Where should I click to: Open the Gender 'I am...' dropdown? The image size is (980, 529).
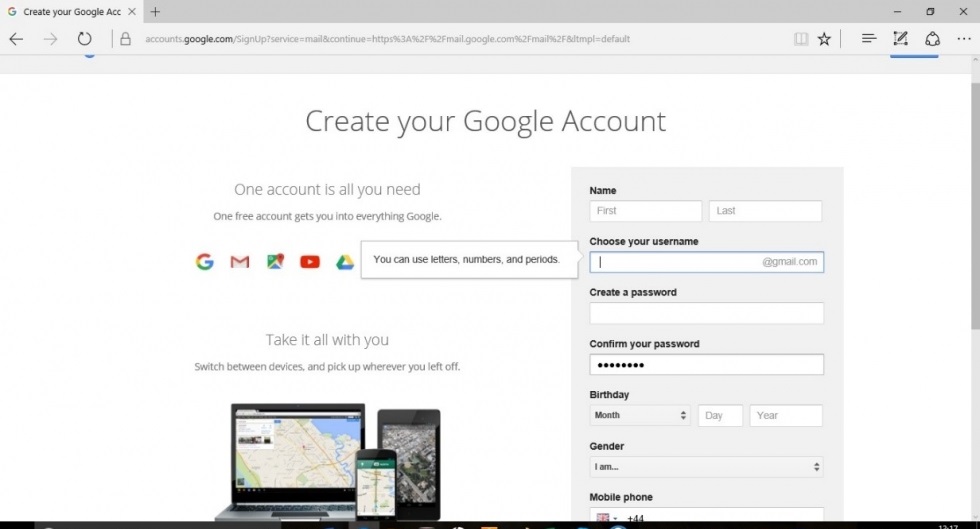point(706,467)
